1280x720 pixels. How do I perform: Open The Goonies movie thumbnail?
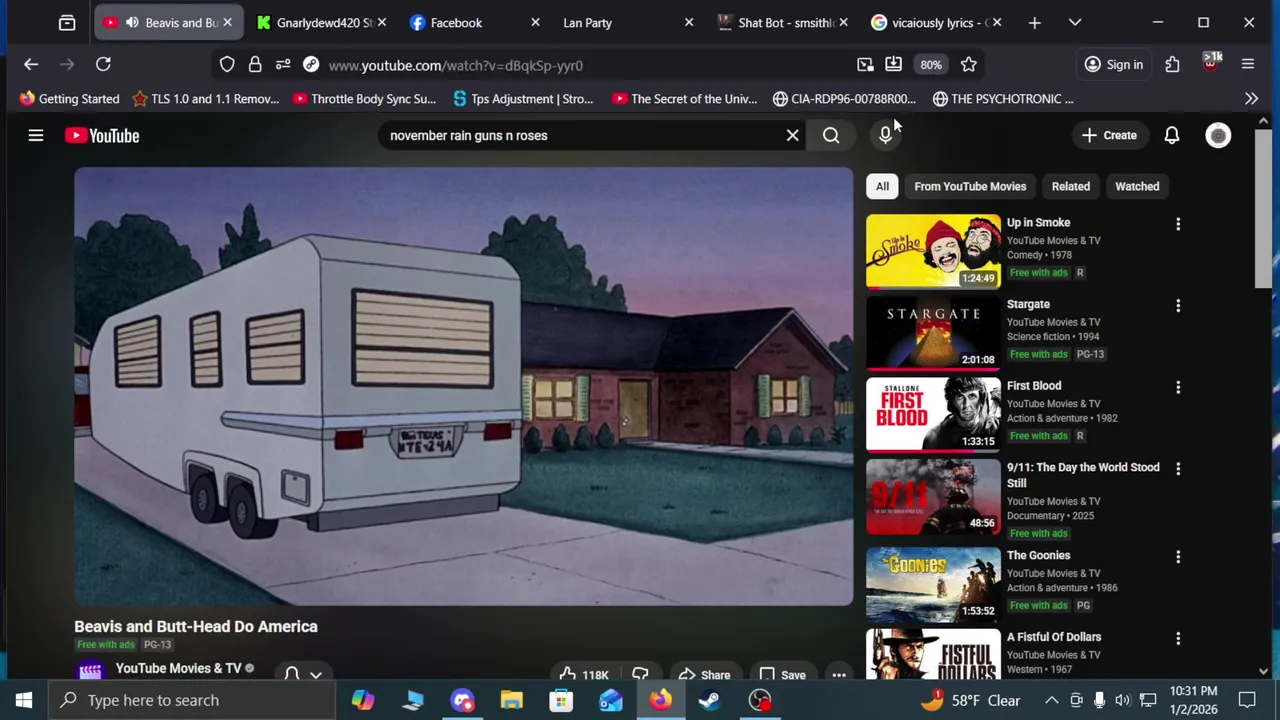pyautogui.click(x=933, y=584)
